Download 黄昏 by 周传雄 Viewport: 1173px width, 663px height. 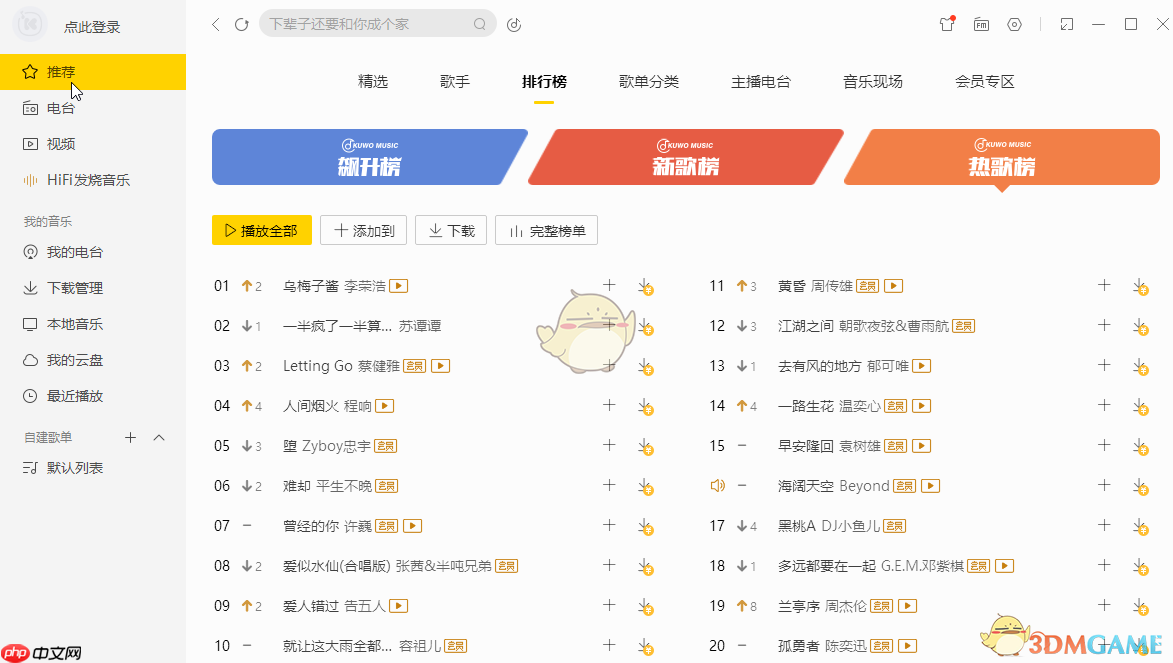pos(1141,286)
